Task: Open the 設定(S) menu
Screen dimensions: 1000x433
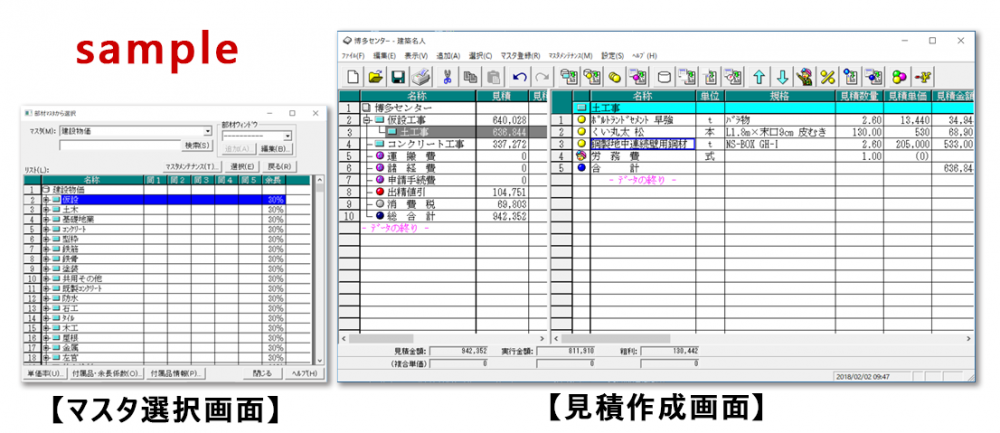Action: click(x=612, y=55)
